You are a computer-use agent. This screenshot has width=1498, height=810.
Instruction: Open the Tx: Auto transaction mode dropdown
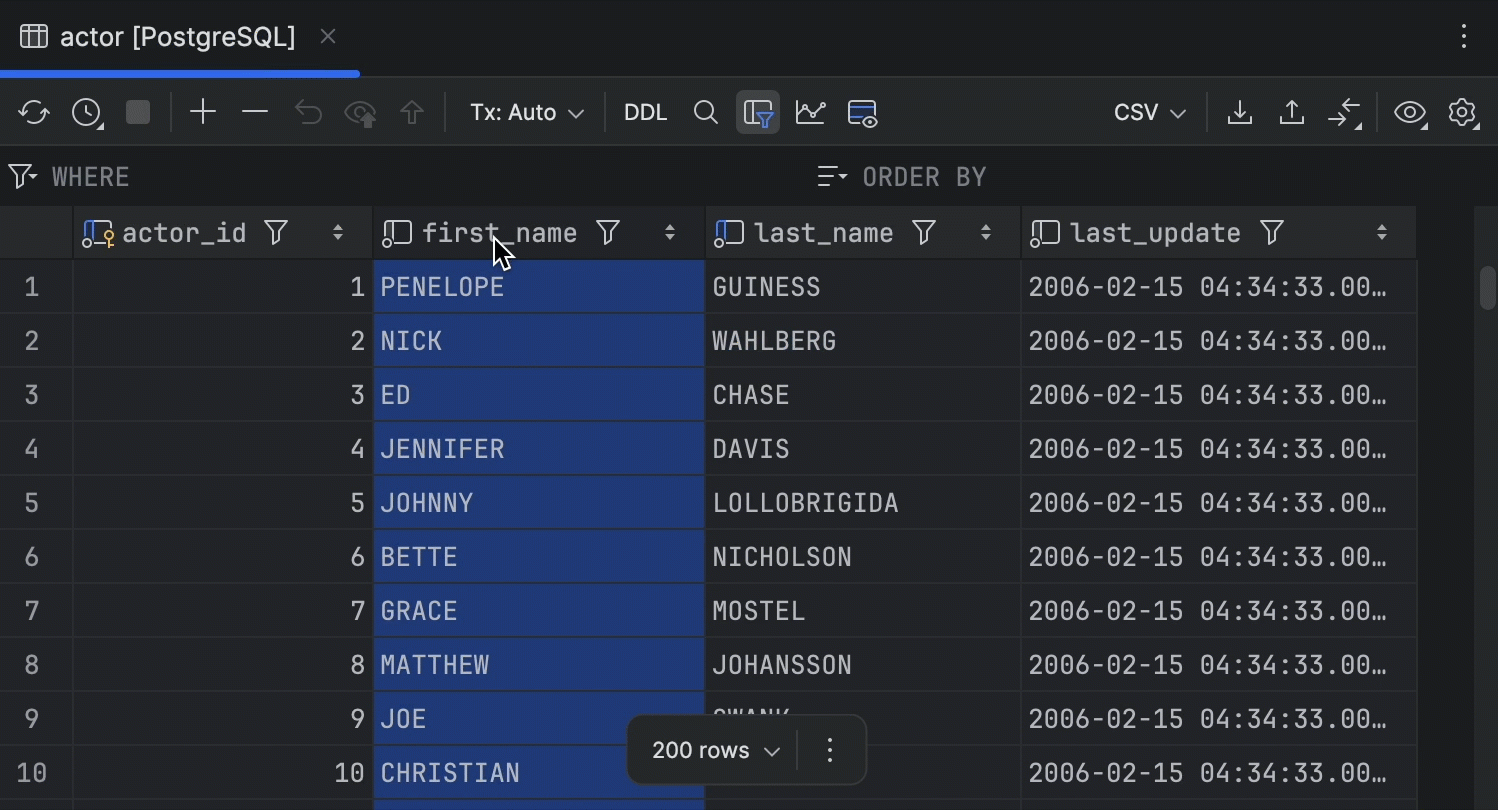pyautogui.click(x=526, y=112)
